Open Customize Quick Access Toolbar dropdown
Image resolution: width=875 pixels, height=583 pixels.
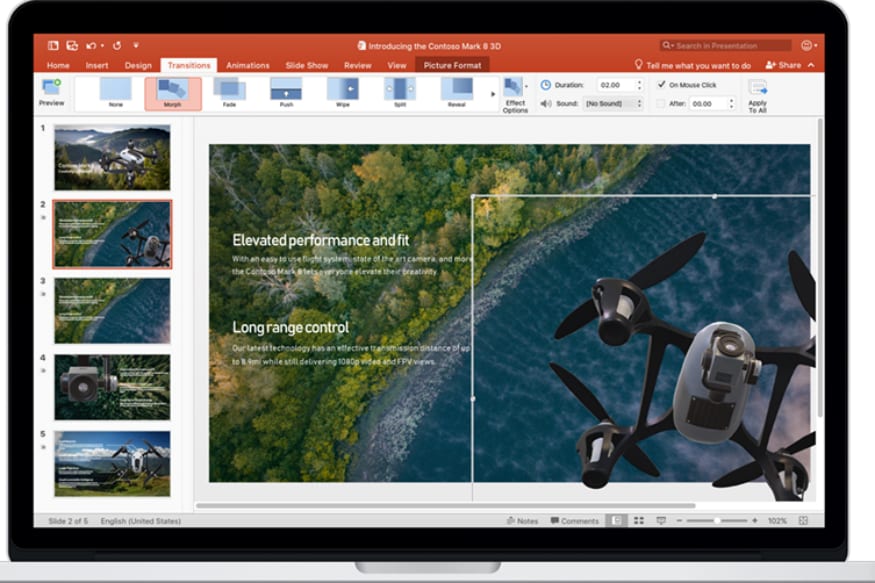tap(136, 45)
